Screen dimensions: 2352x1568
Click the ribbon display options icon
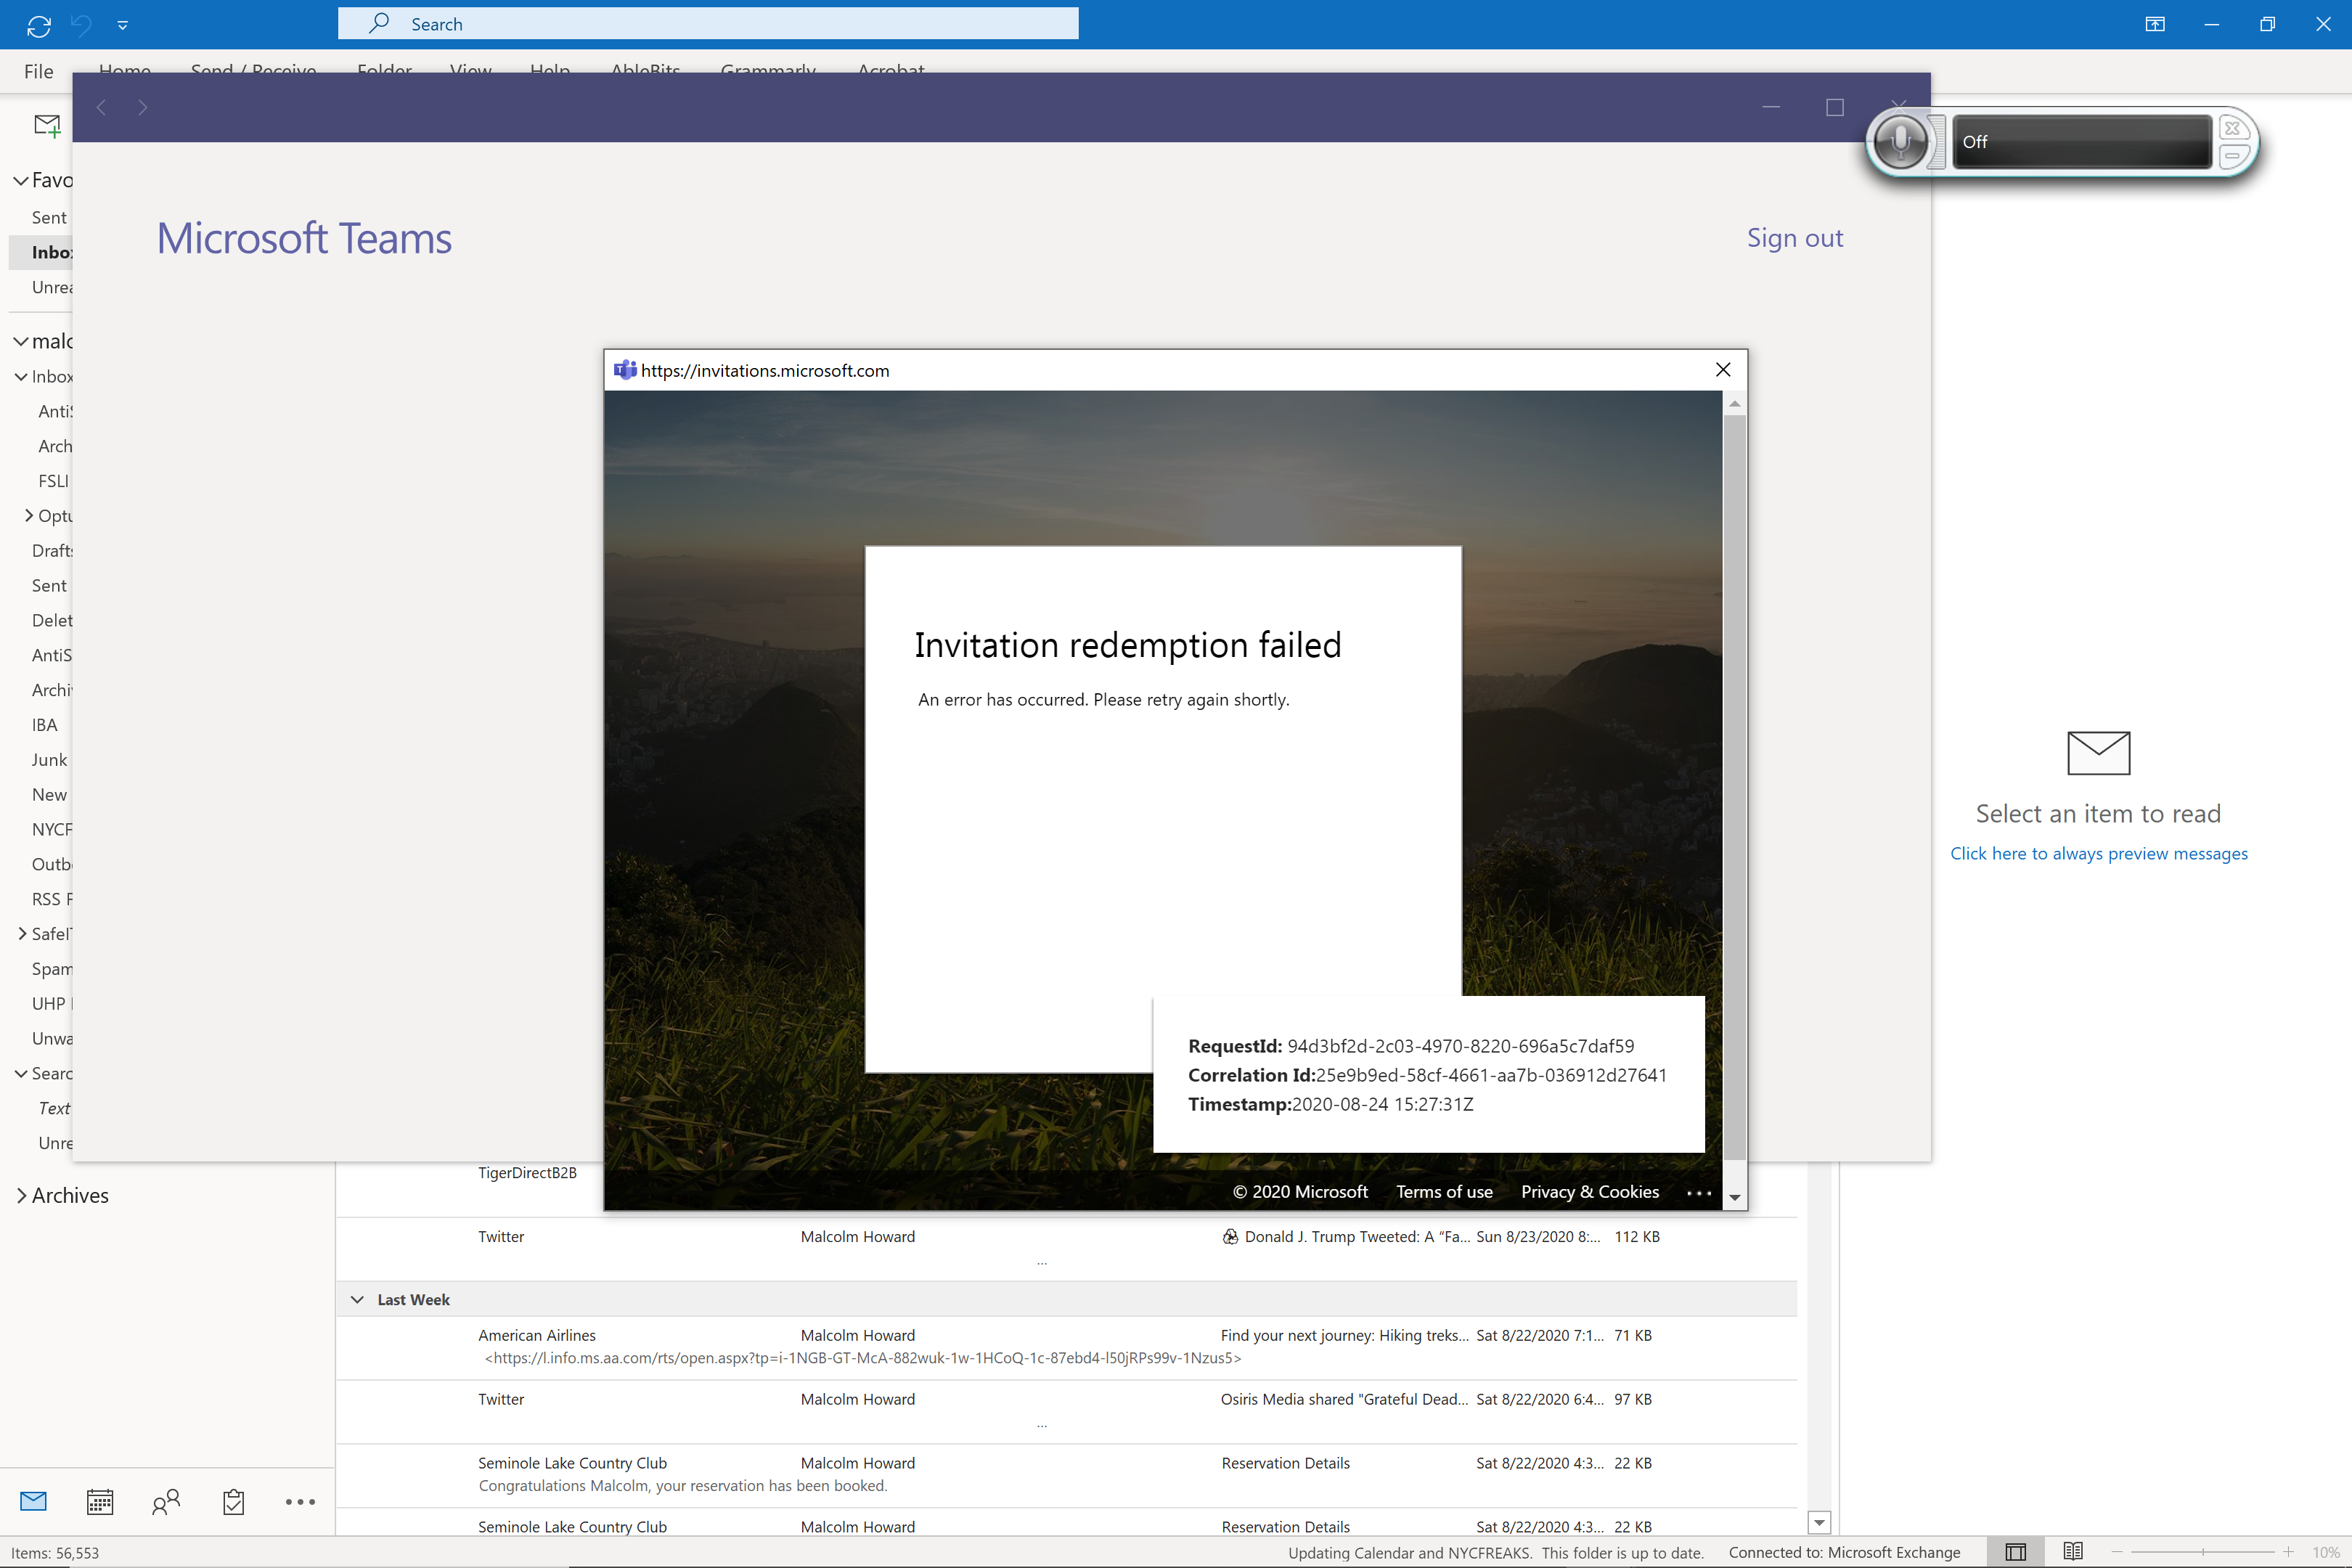pyautogui.click(x=2155, y=24)
